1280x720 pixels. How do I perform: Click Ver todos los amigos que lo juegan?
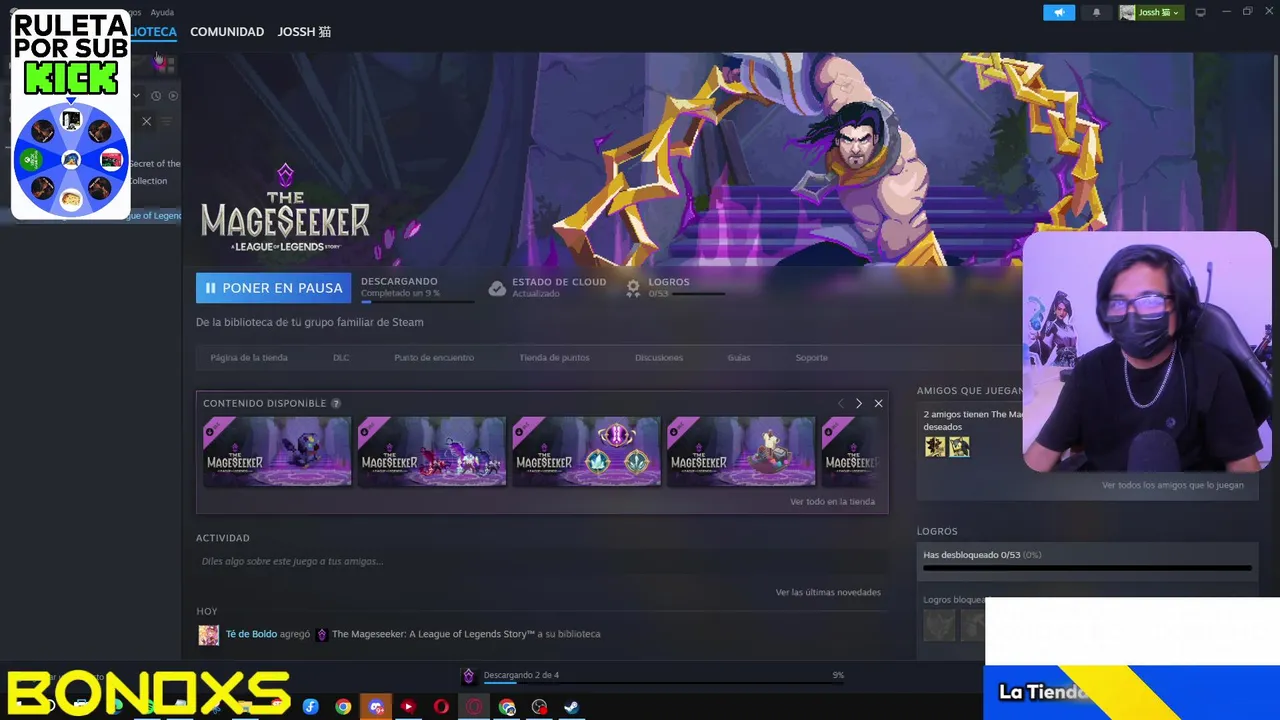pos(1173,485)
